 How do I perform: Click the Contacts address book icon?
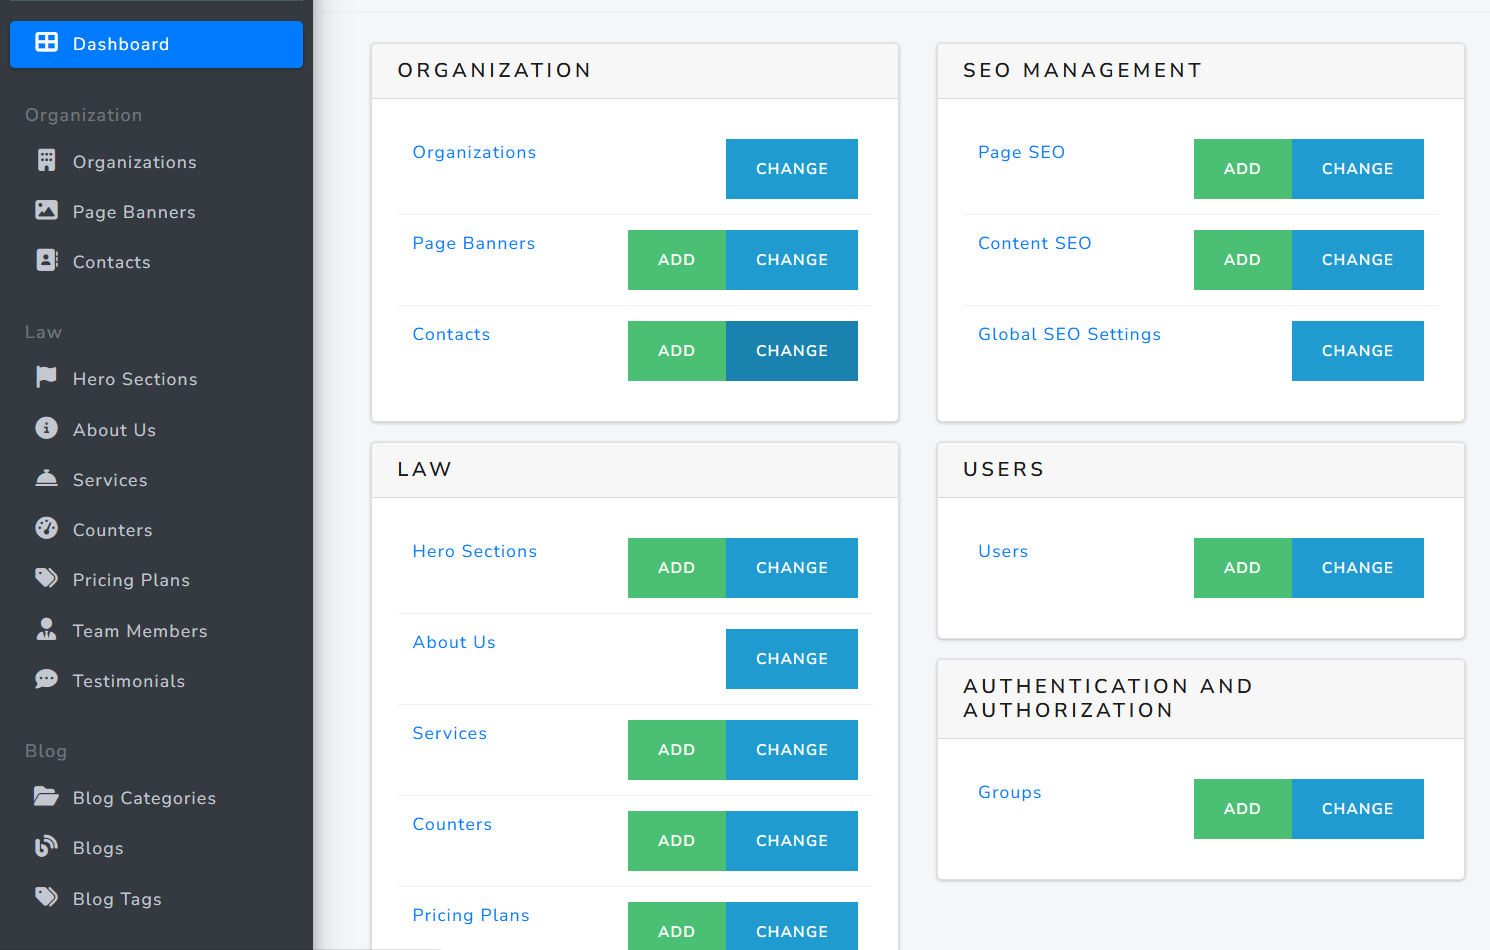pyautogui.click(x=46, y=261)
